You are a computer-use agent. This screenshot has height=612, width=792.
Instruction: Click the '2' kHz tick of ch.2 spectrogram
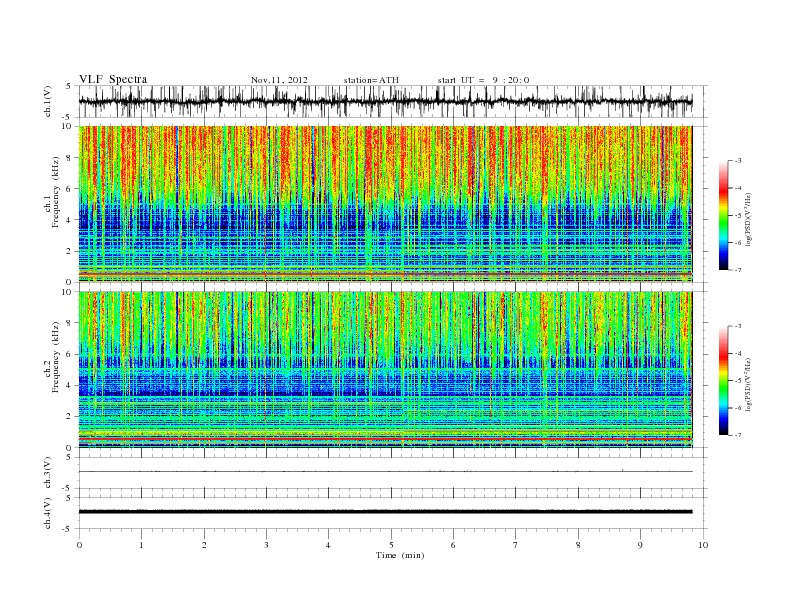[x=70, y=417]
